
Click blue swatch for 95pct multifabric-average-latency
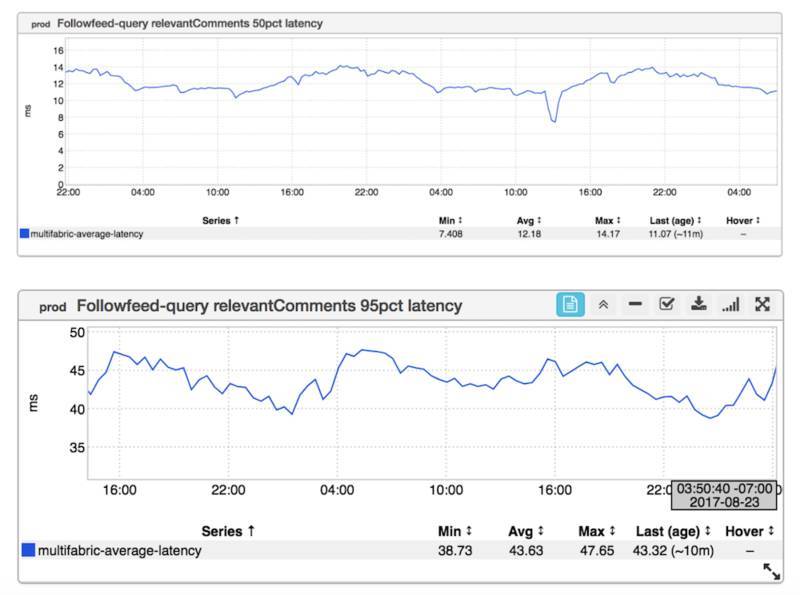tap(28, 550)
